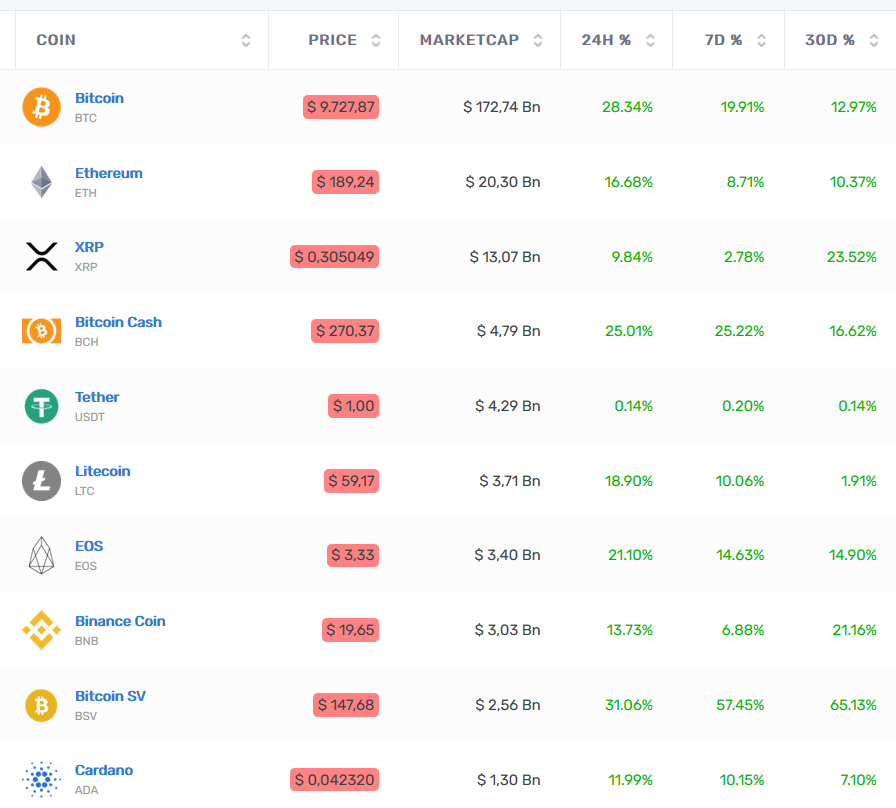Click Bitcoin price $ 9.727,87
Image resolution: width=896 pixels, height=808 pixels.
click(341, 107)
